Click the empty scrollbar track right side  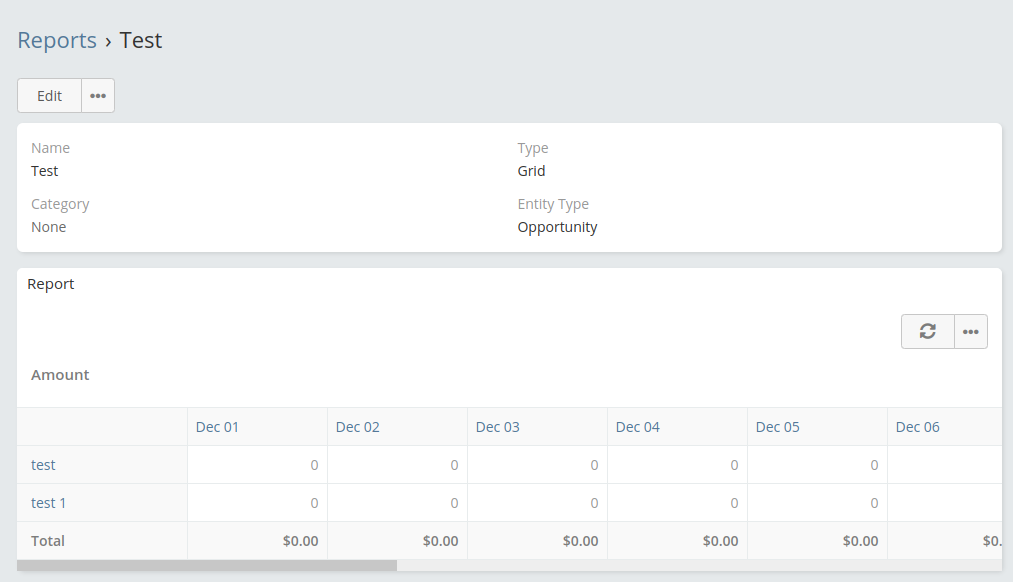click(x=699, y=565)
